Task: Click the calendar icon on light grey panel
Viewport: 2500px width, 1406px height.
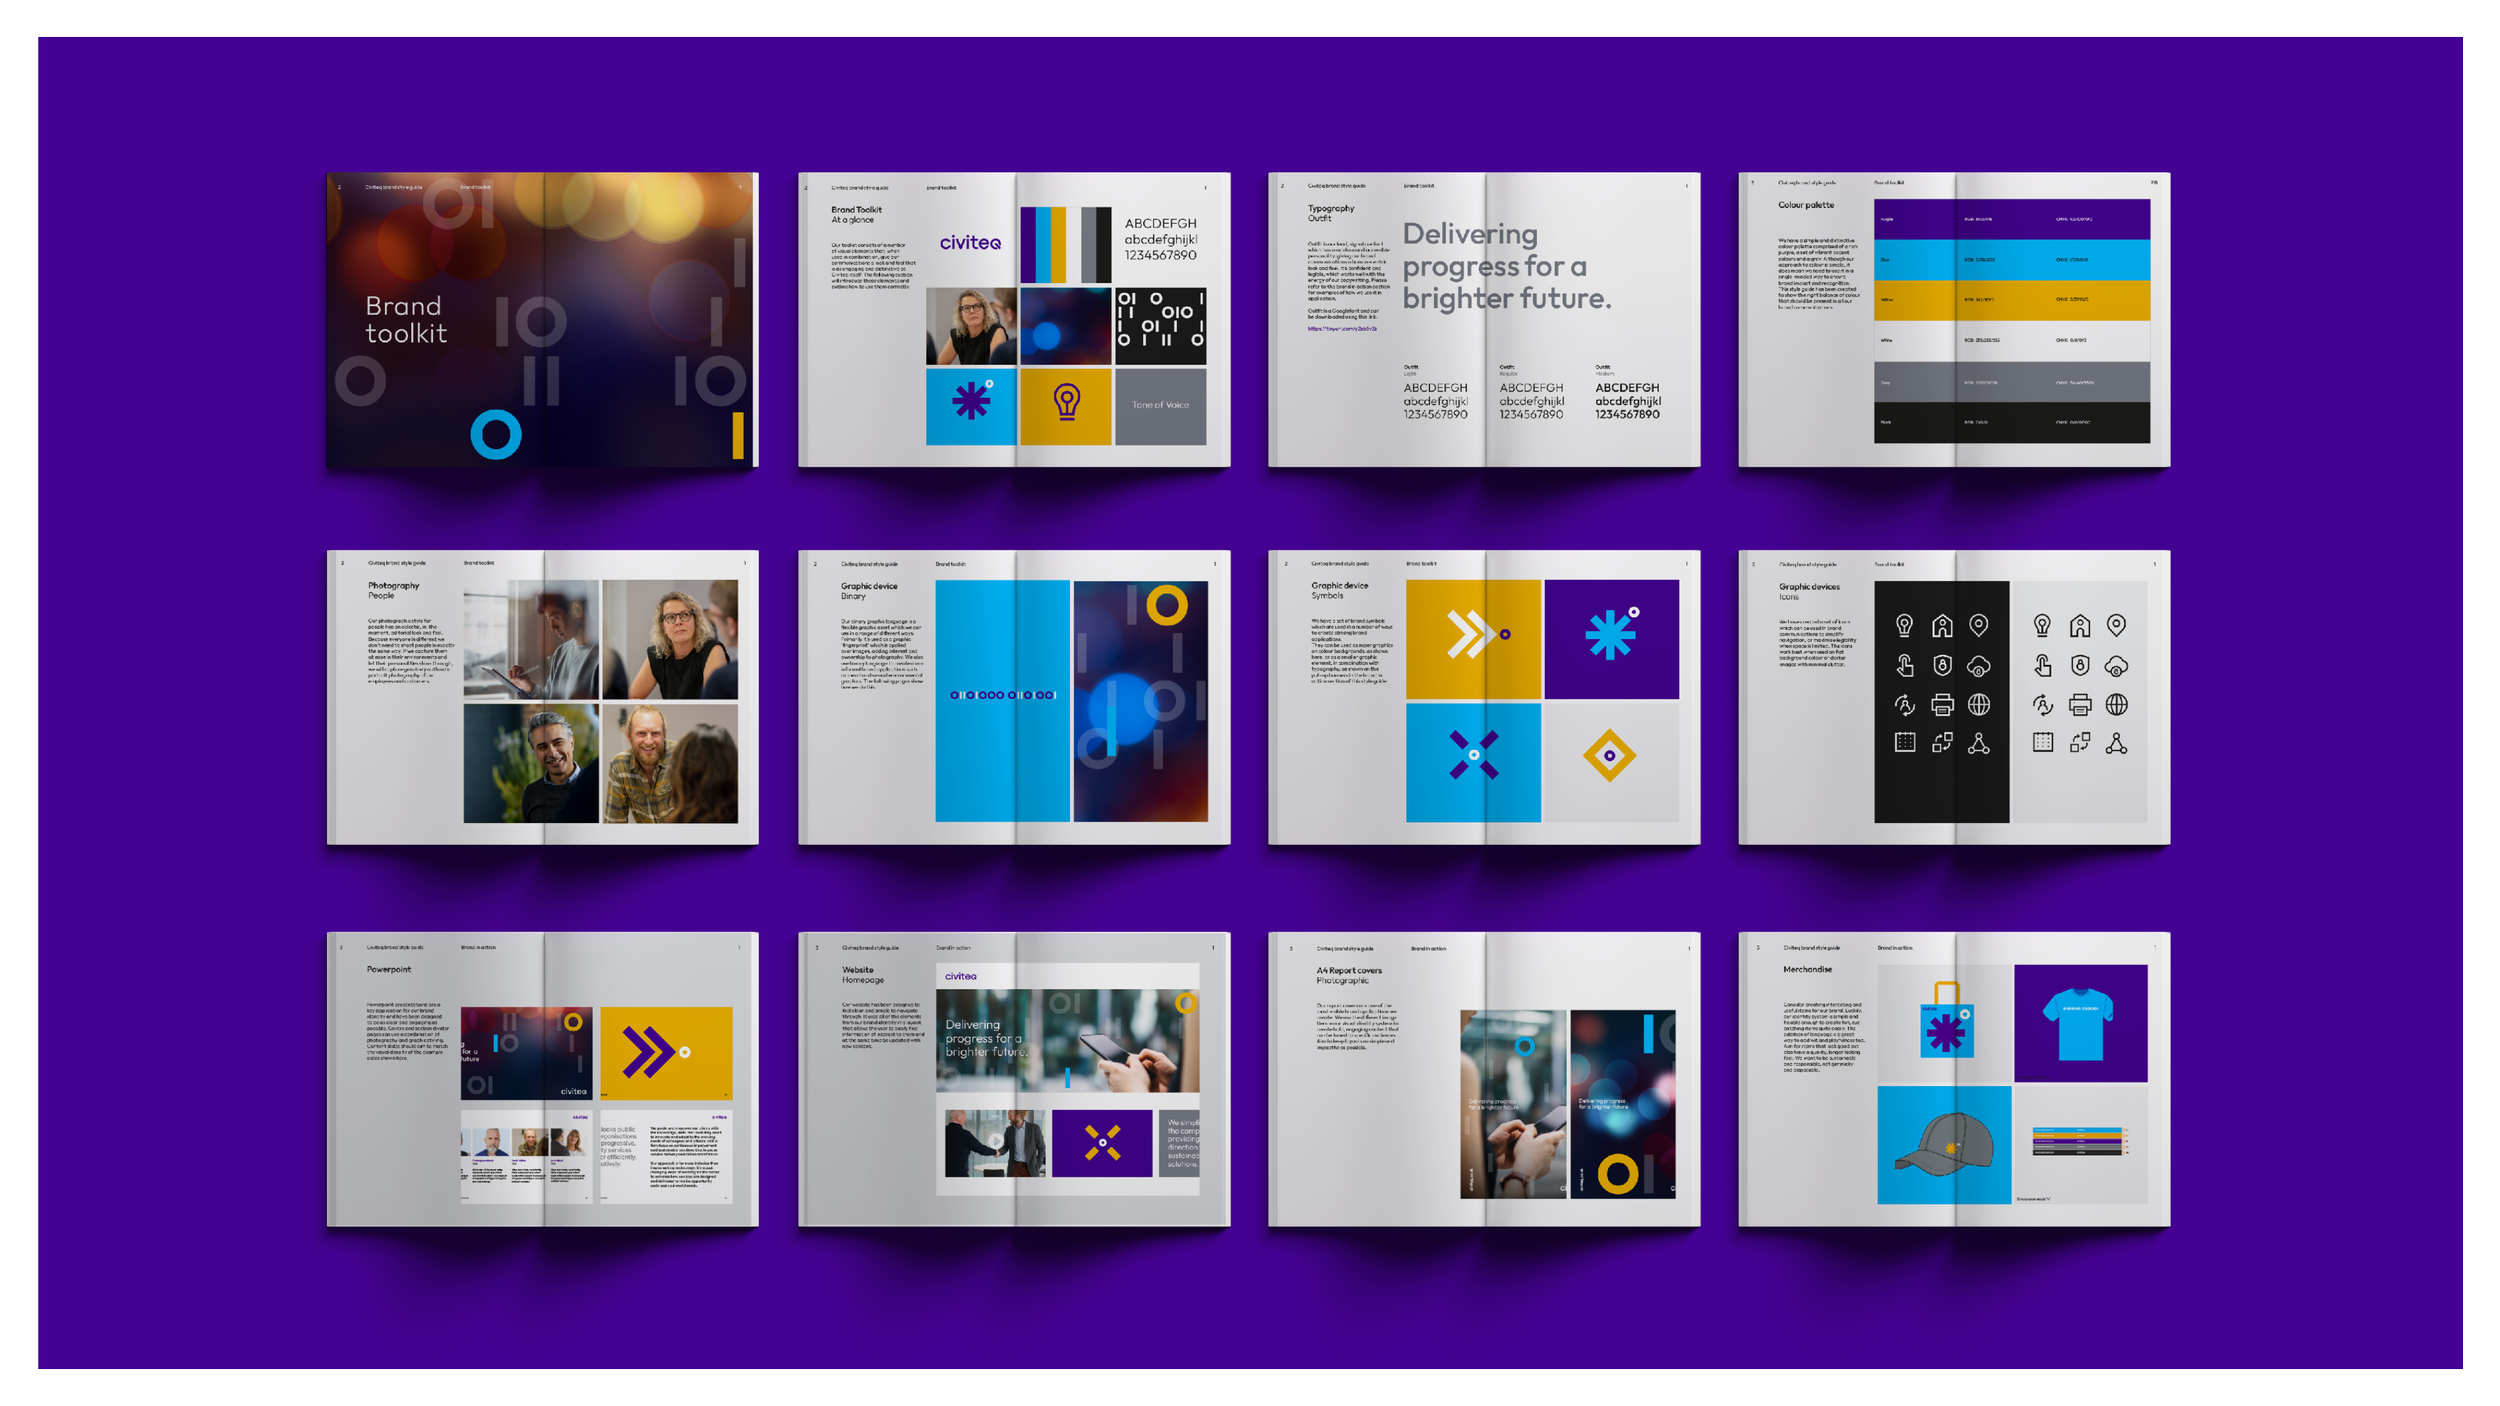Action: [x=2042, y=742]
